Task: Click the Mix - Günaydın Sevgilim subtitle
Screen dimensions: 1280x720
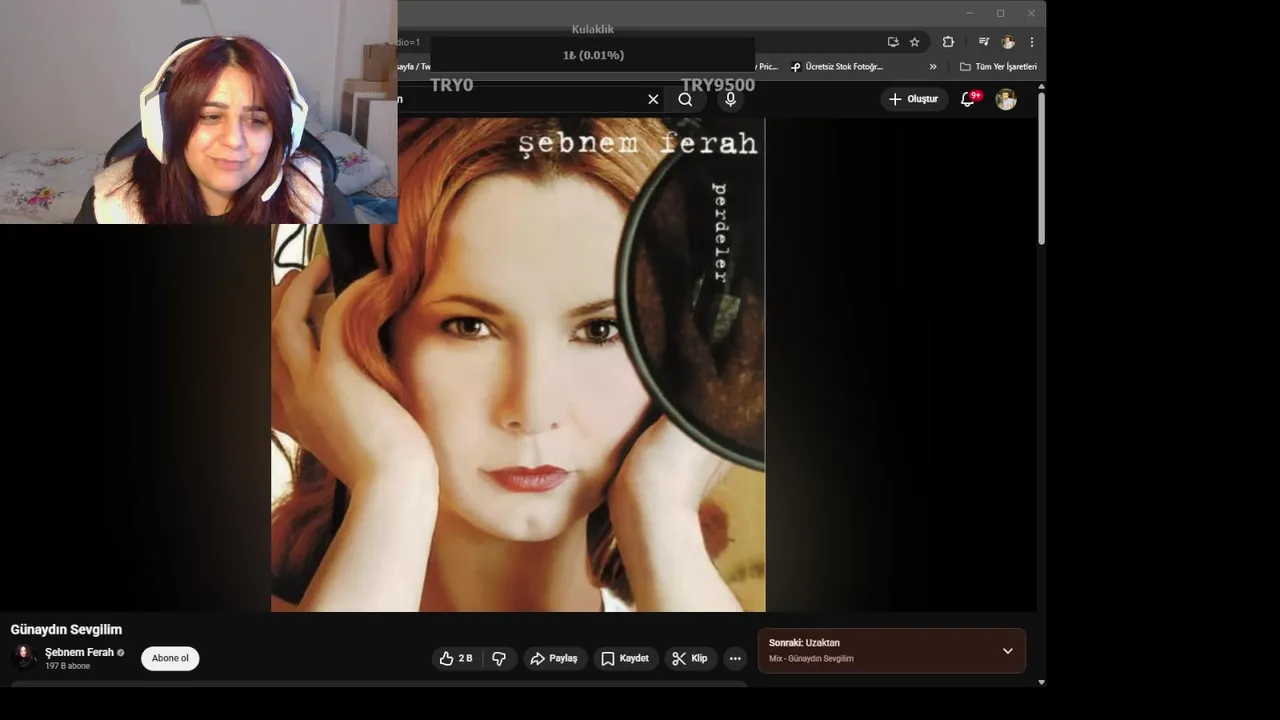Action: point(811,659)
